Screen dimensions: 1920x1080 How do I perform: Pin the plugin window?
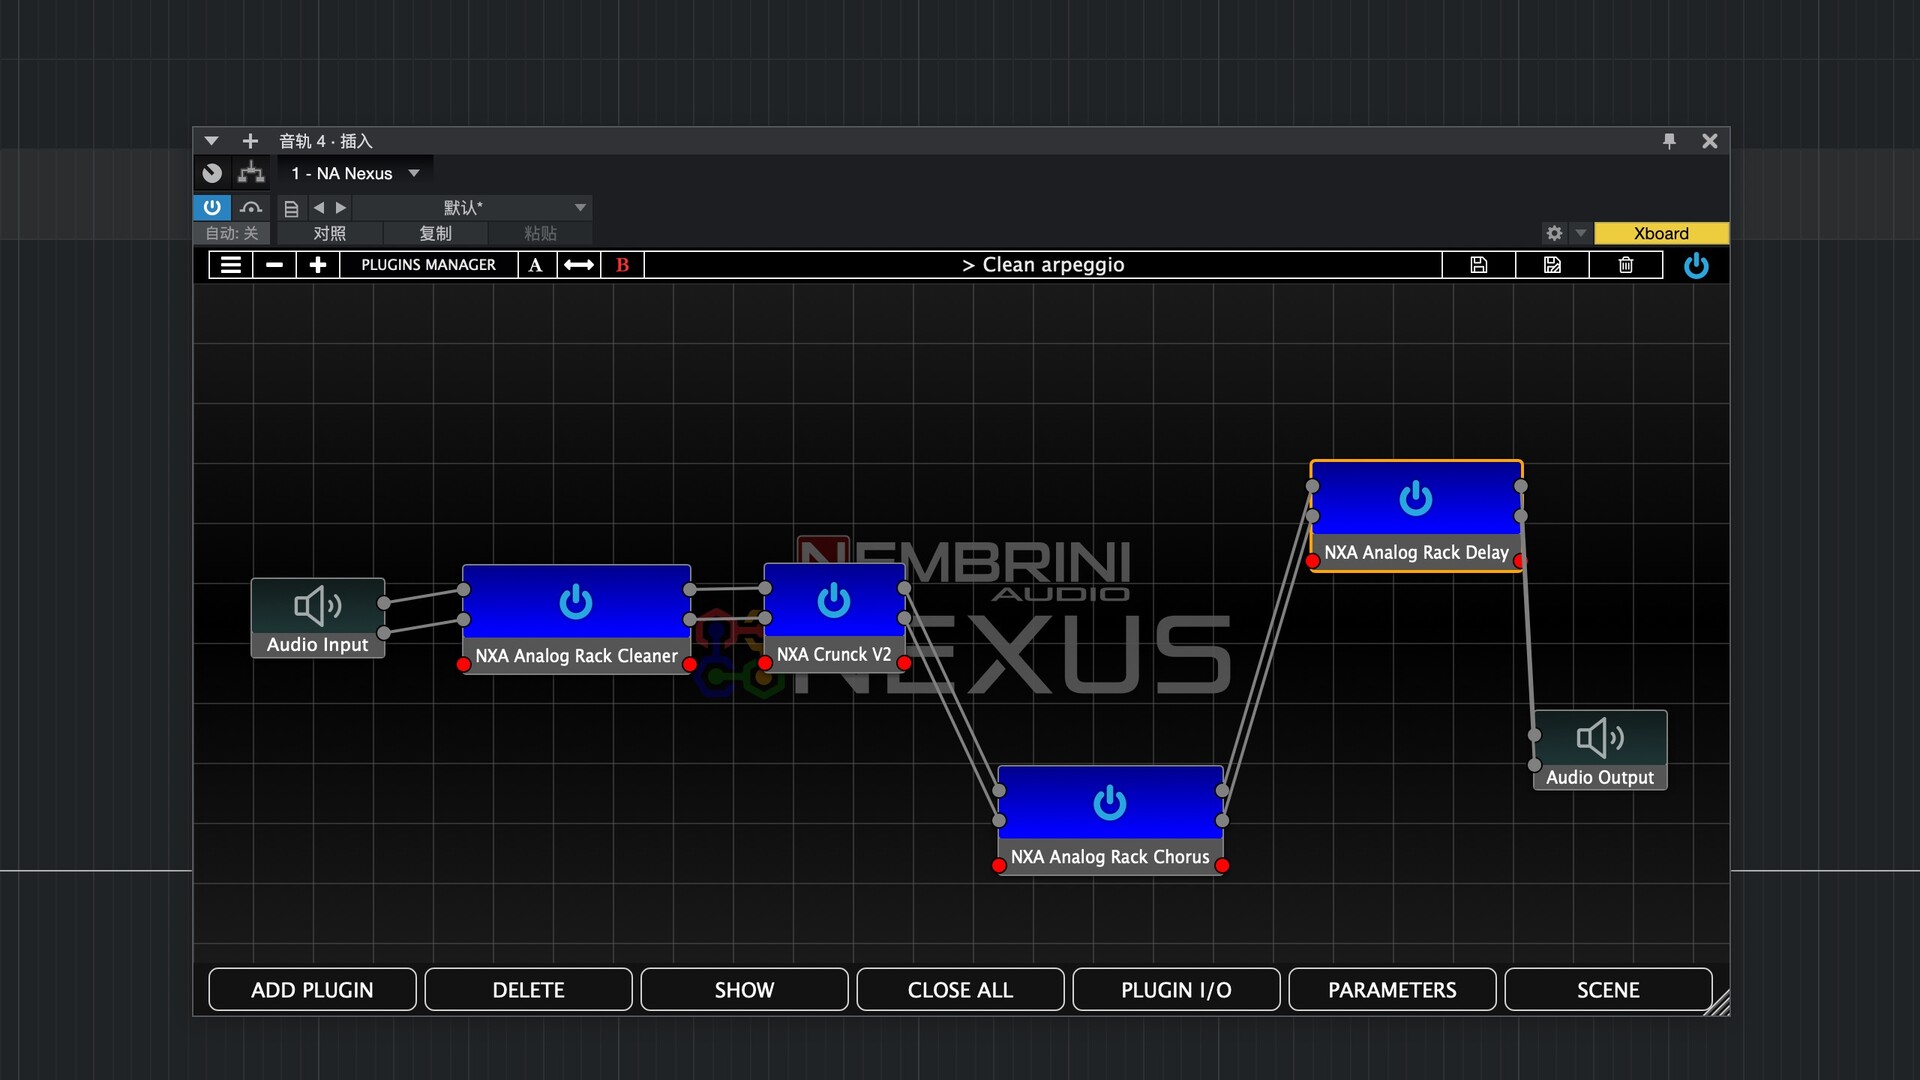(1669, 141)
